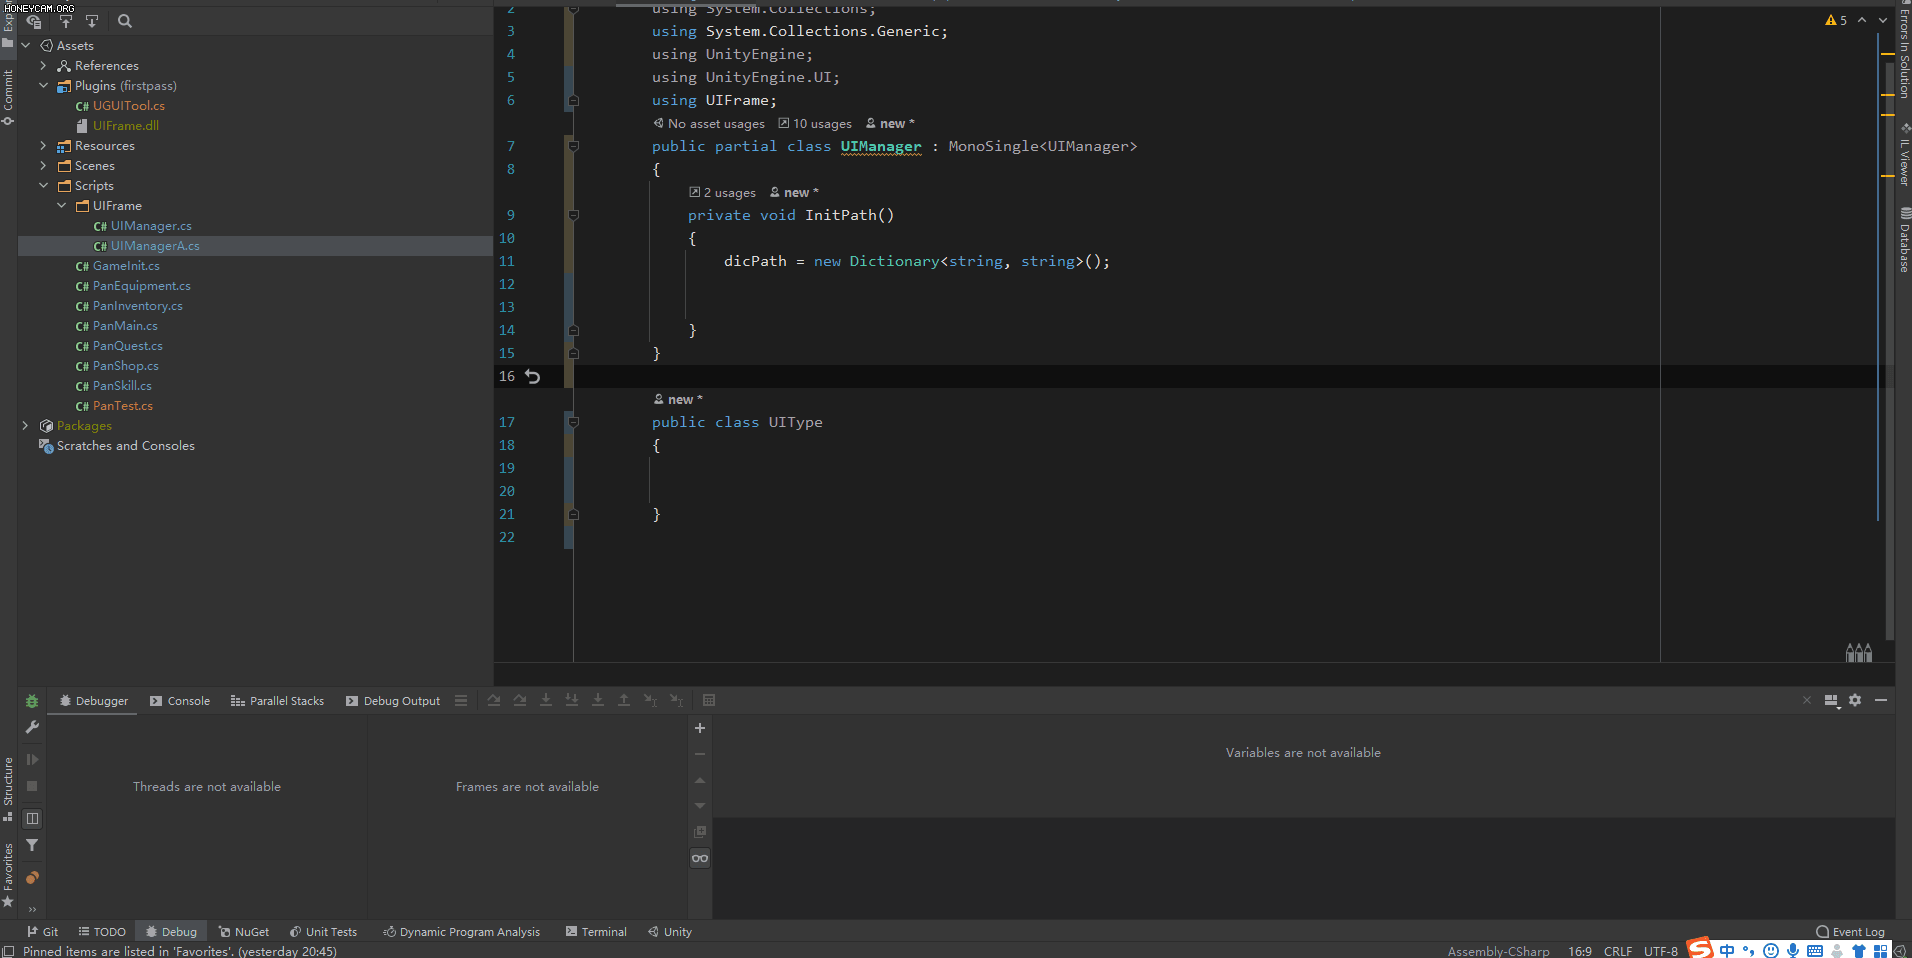Screen dimensions: 1912x958
Task: Click the Sogou S input method icon
Action: (1700, 947)
